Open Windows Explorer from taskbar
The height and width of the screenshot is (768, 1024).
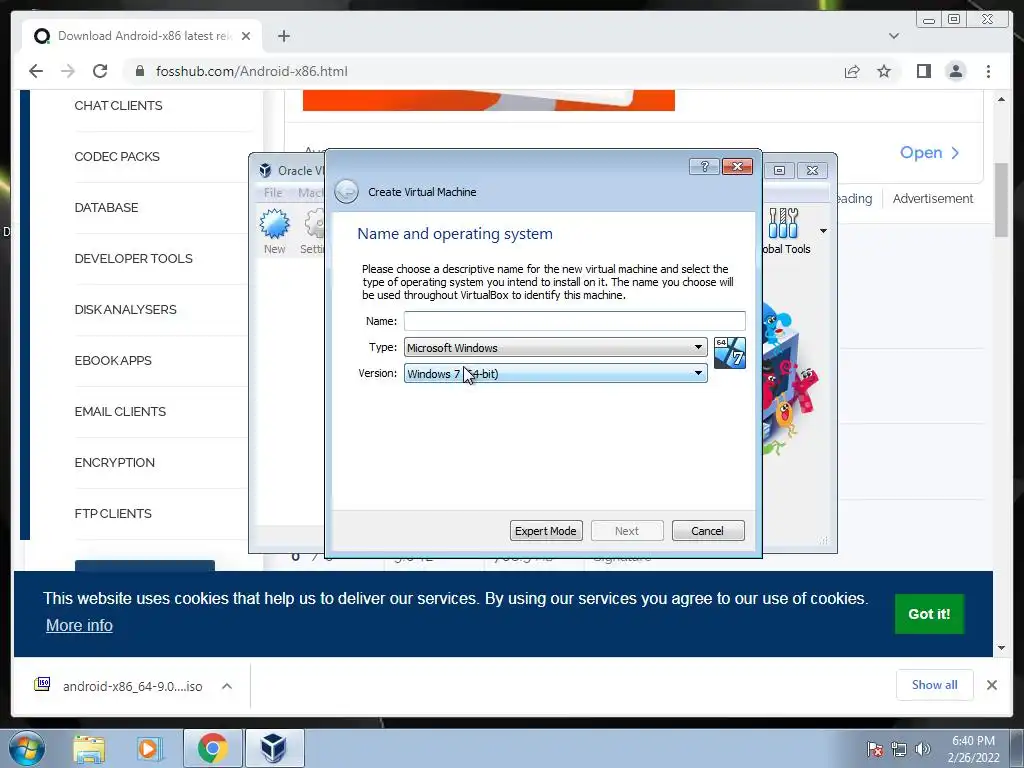(x=89, y=748)
